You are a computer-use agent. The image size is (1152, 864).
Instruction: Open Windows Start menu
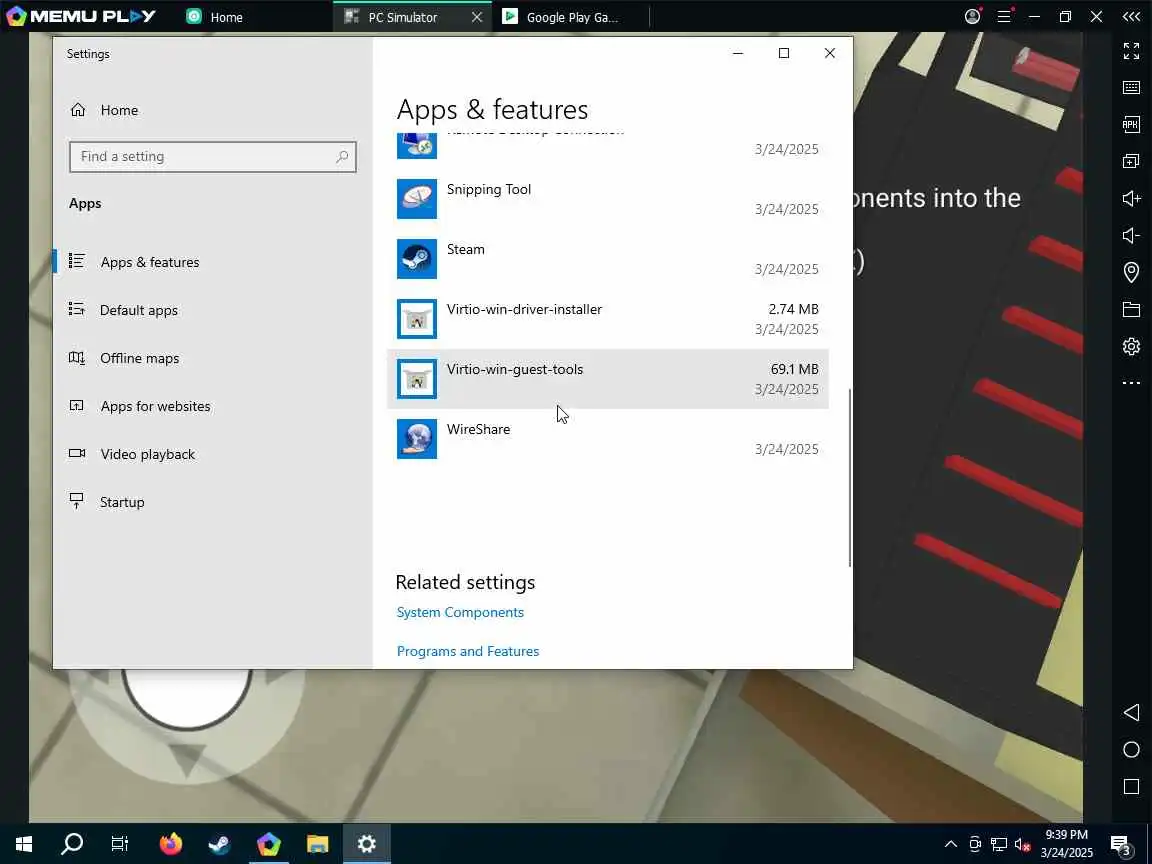click(24, 843)
